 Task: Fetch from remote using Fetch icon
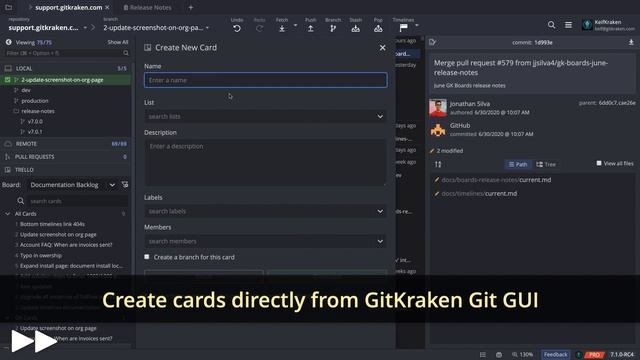click(282, 28)
